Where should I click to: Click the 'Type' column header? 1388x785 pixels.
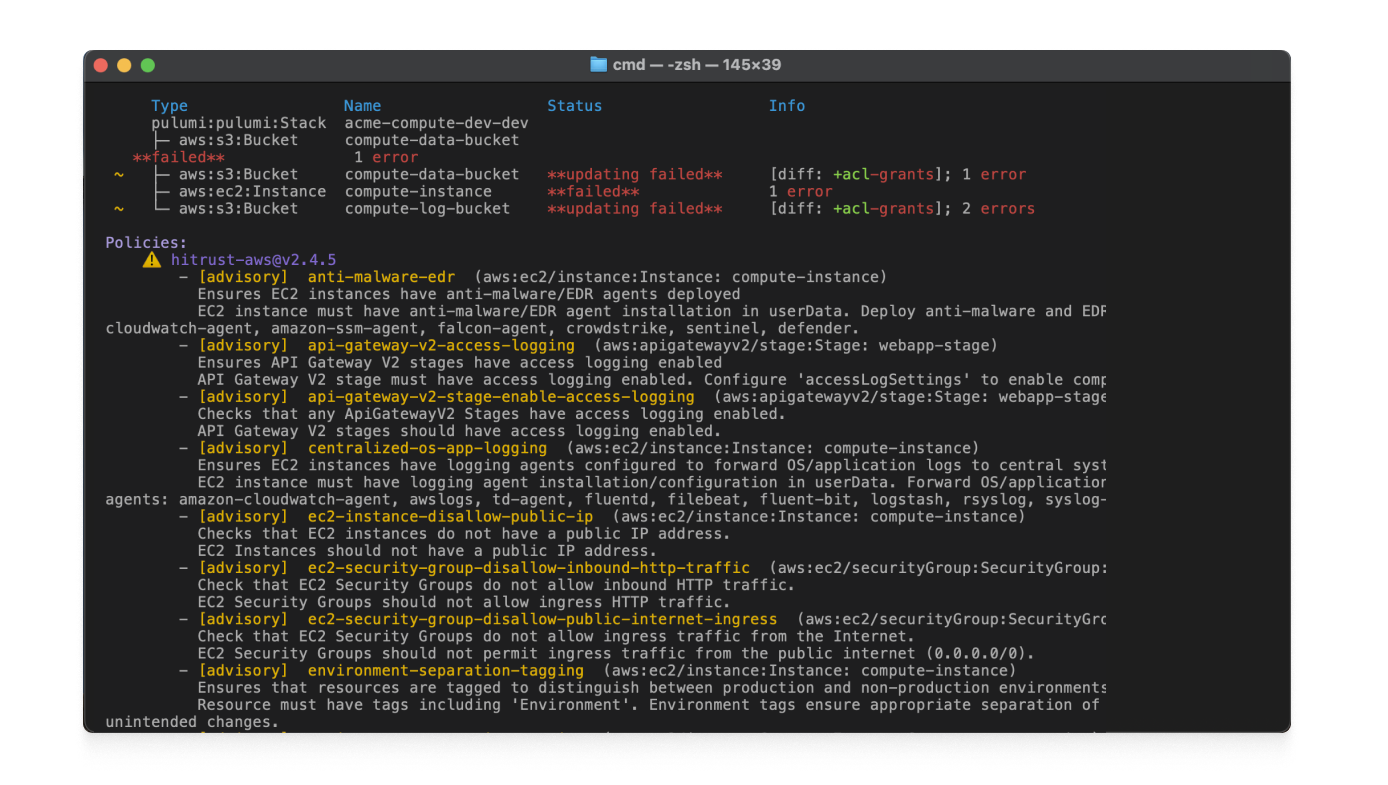[169, 106]
